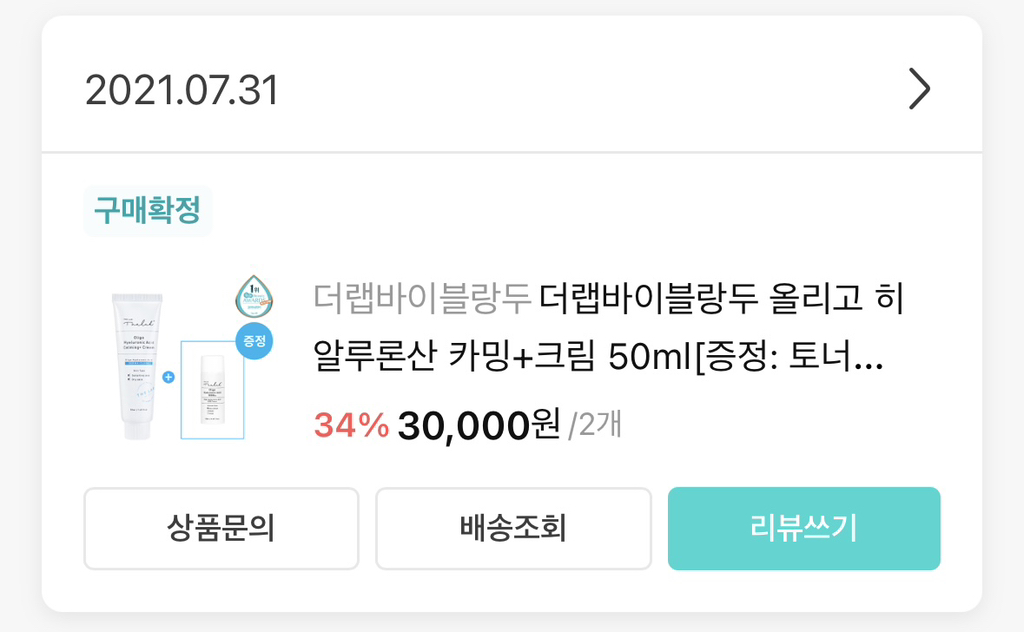Click the small toner sample bottle image
1024x632 pixels.
pyautogui.click(x=212, y=388)
